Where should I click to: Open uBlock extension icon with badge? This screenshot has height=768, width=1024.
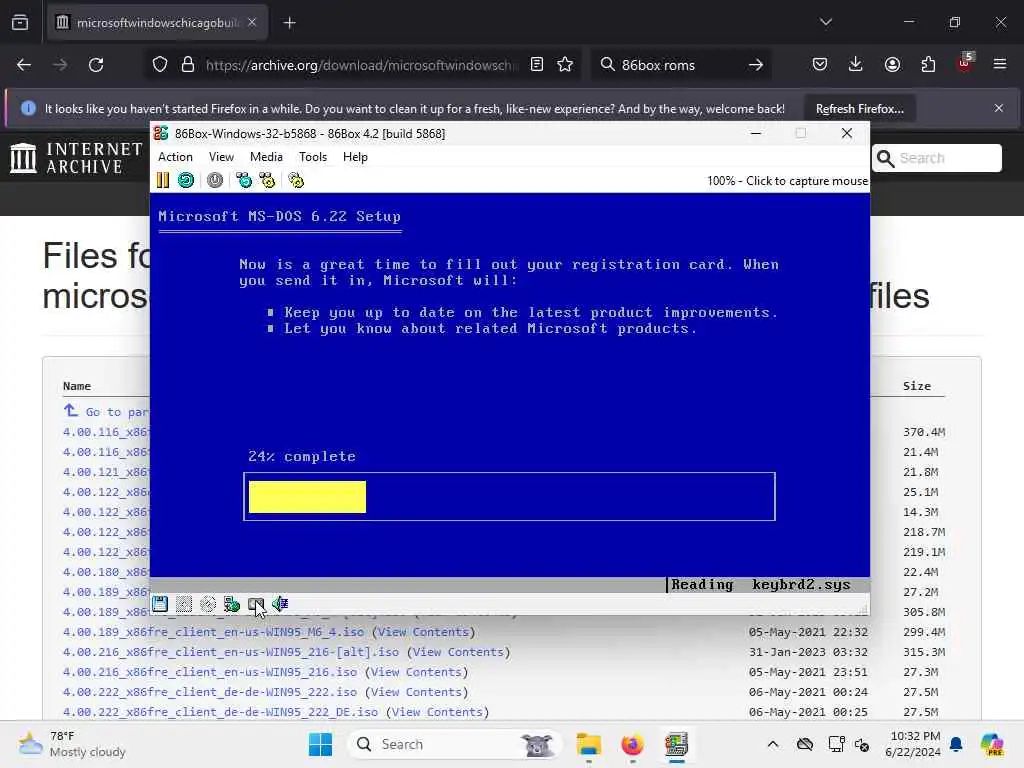(965, 63)
